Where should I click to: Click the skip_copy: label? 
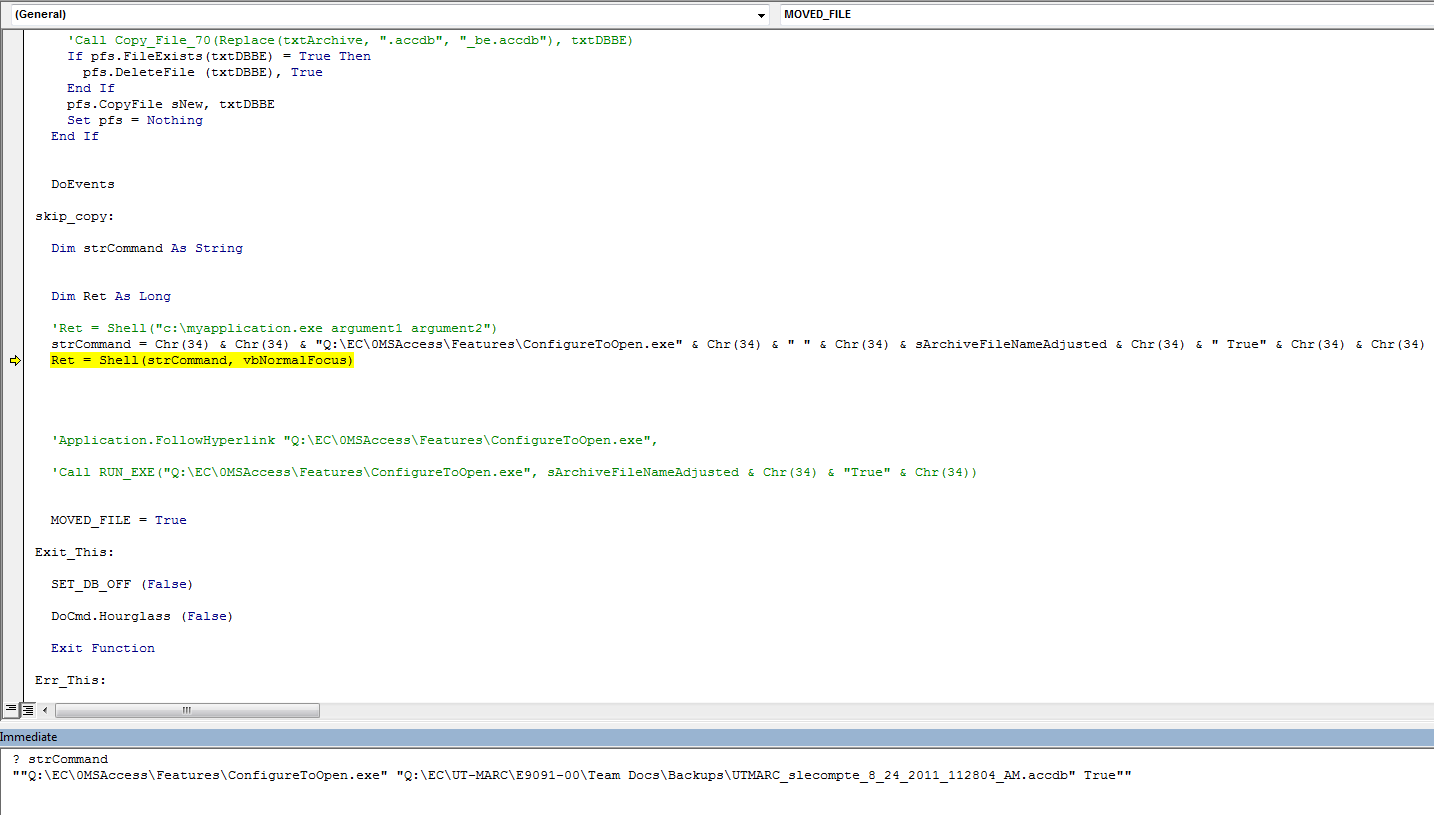coord(75,216)
